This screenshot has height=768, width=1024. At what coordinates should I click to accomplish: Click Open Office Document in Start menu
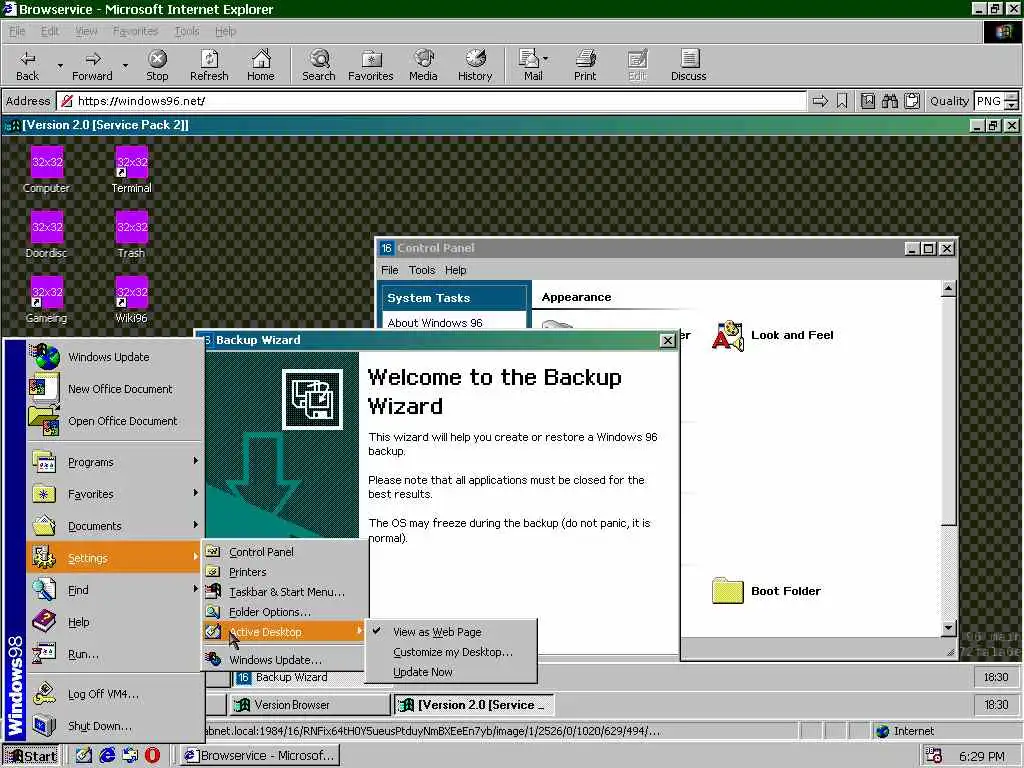114,421
